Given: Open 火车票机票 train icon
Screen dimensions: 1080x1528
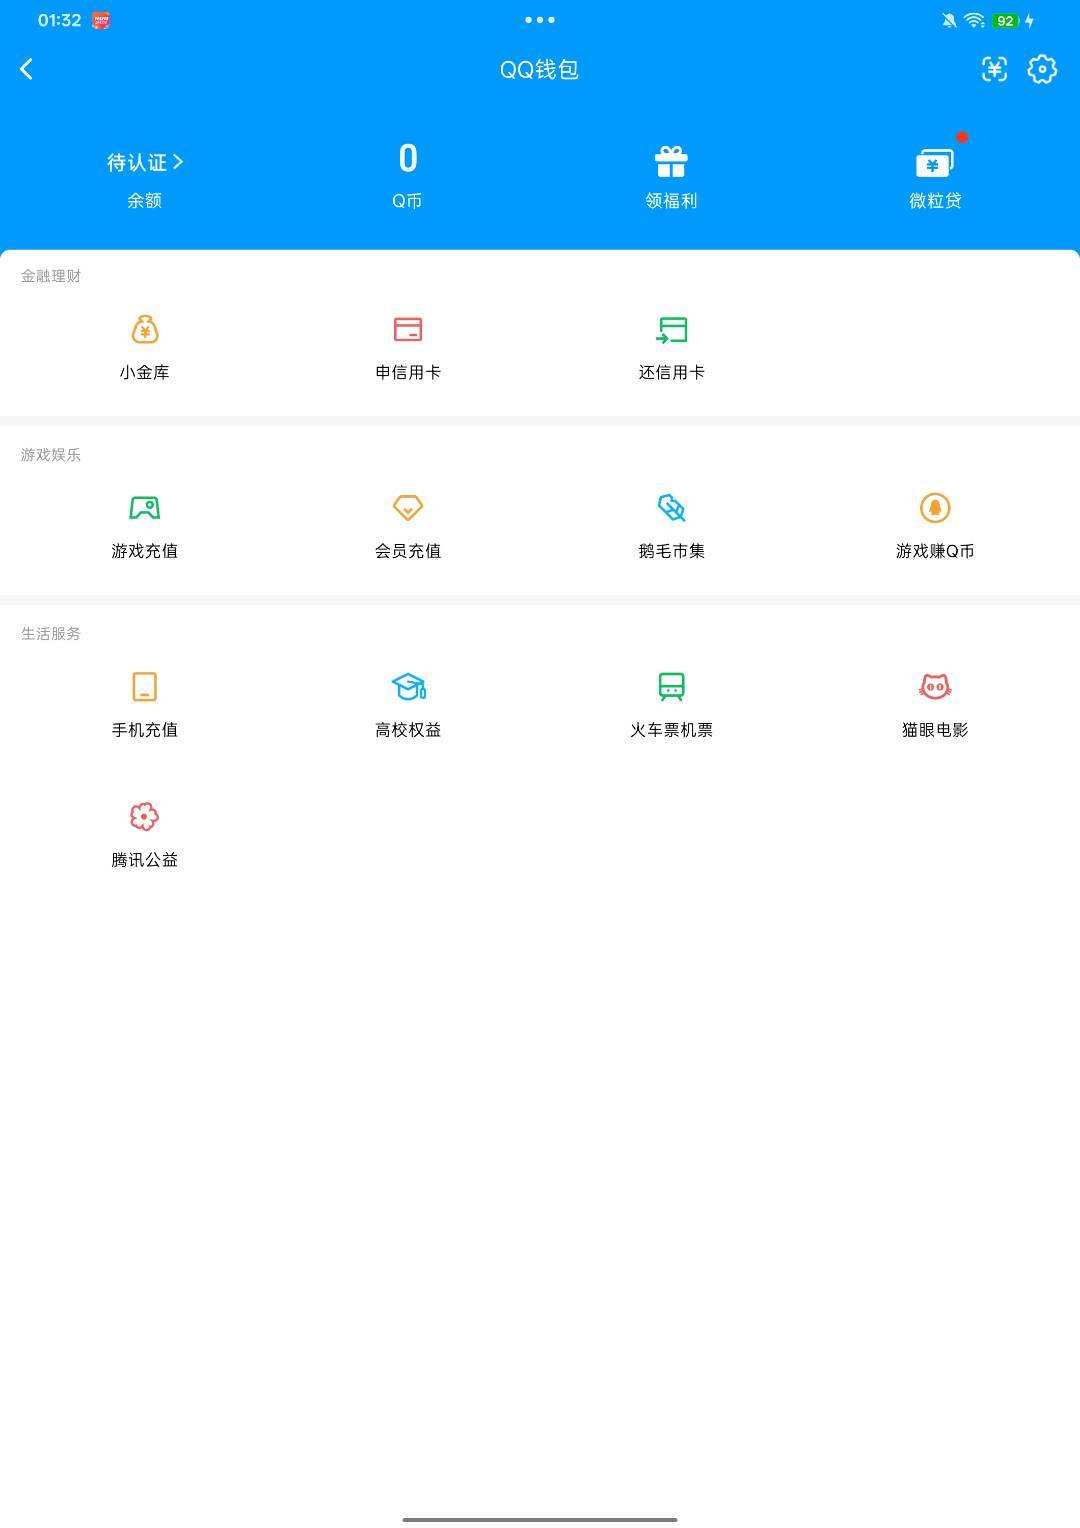Looking at the screenshot, I should click(671, 687).
